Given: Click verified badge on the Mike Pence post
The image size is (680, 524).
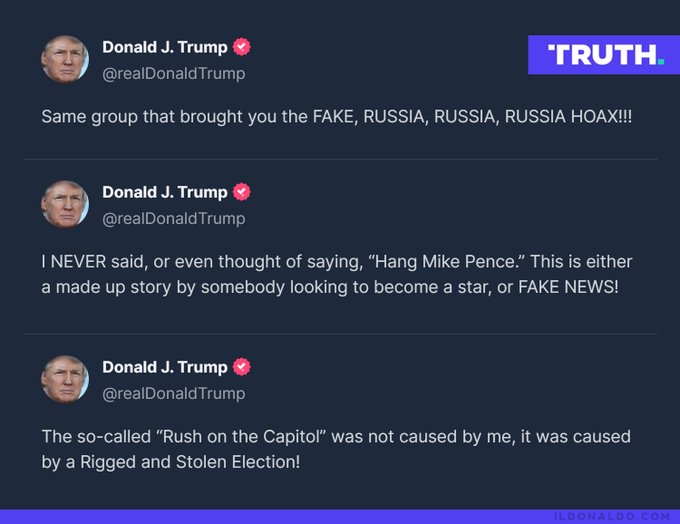Looking at the screenshot, I should coord(242,192).
